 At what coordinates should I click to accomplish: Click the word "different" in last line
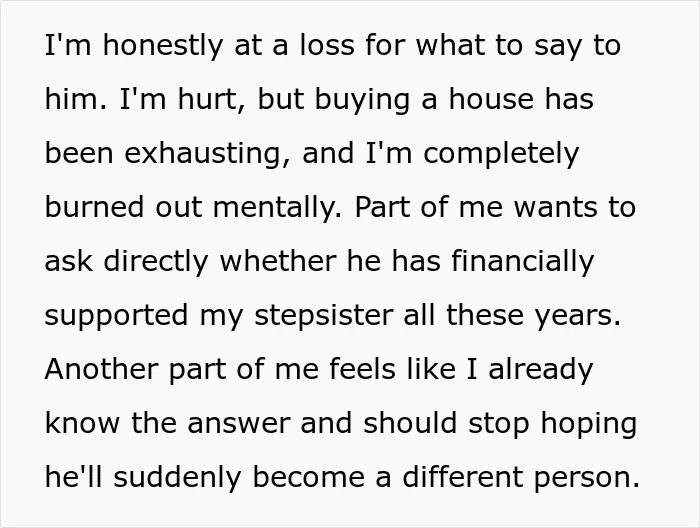pos(463,477)
